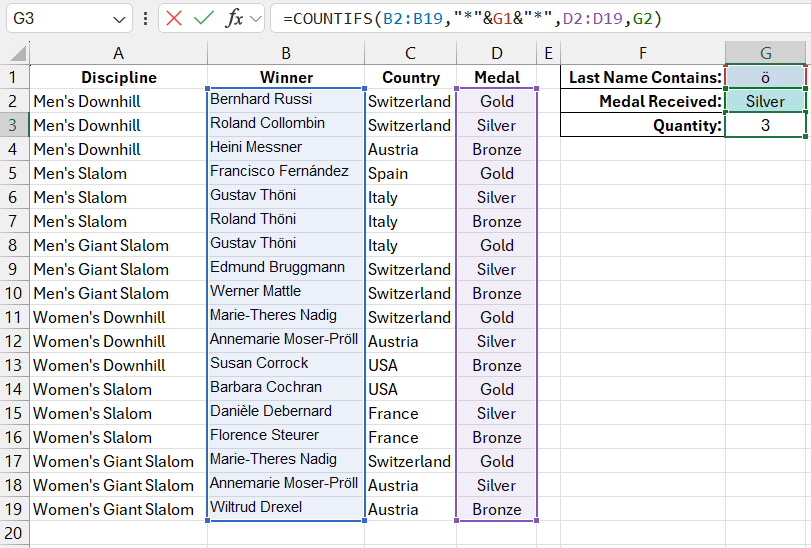811x548 pixels.
Task: Select the cell with Barbara Cochran
Action: tap(286, 389)
